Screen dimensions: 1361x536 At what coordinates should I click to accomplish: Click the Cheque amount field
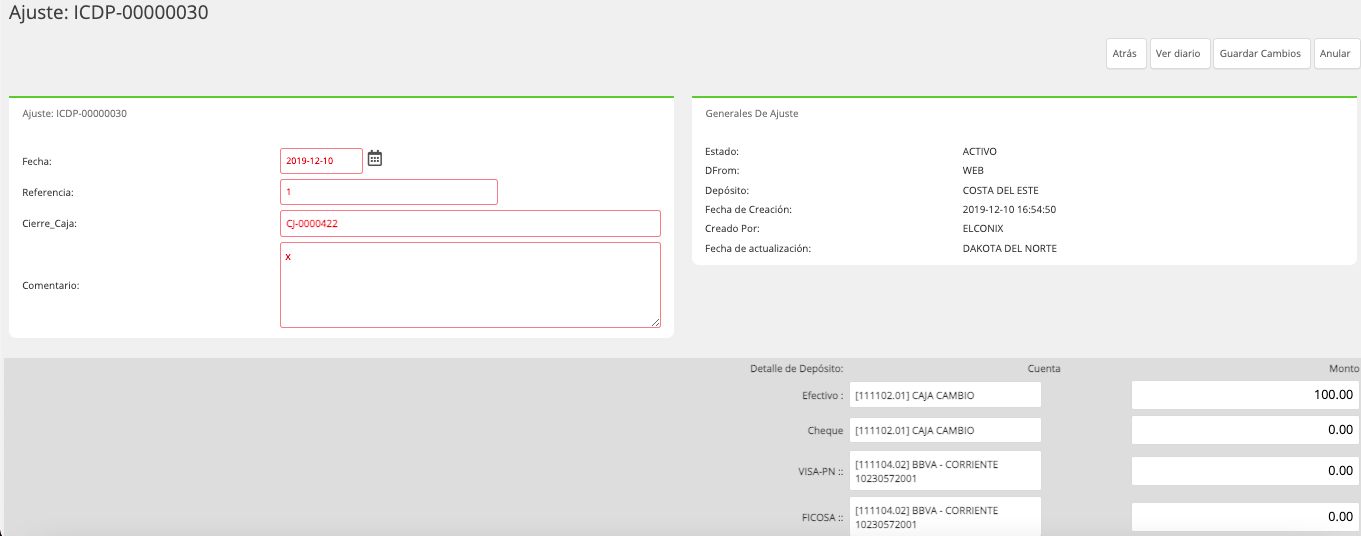click(x=1245, y=430)
